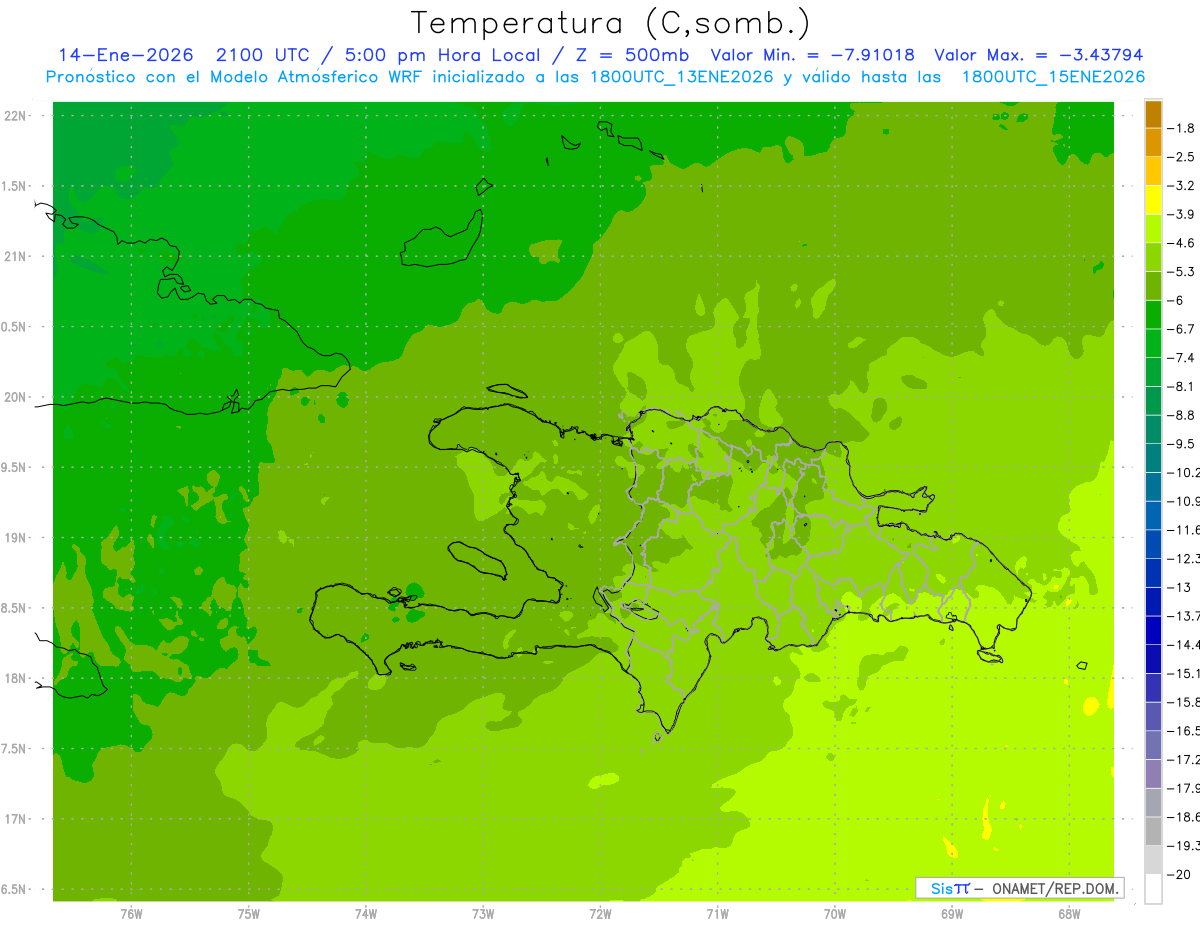Click the '18N' latitude axis label
Screen dimensions: 1200x927
click(15, 678)
